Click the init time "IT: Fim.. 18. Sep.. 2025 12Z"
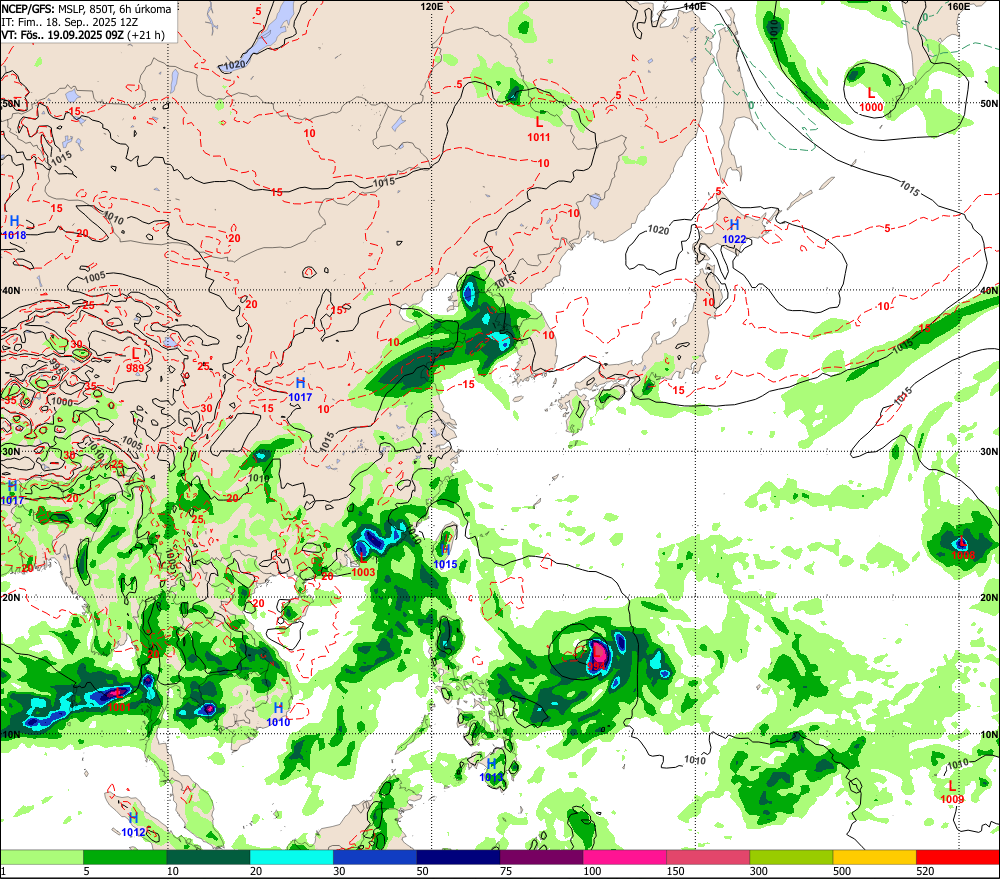The width and height of the screenshot is (1000, 879). (70, 22)
